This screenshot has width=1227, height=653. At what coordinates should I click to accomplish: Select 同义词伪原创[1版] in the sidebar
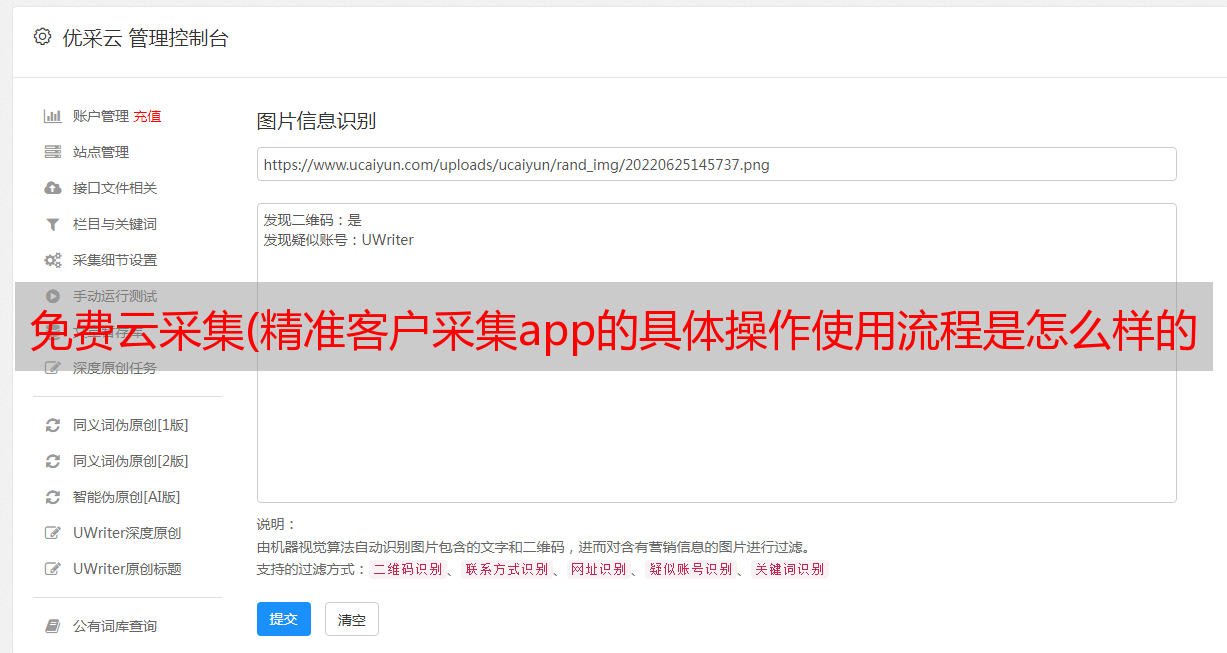tap(131, 425)
